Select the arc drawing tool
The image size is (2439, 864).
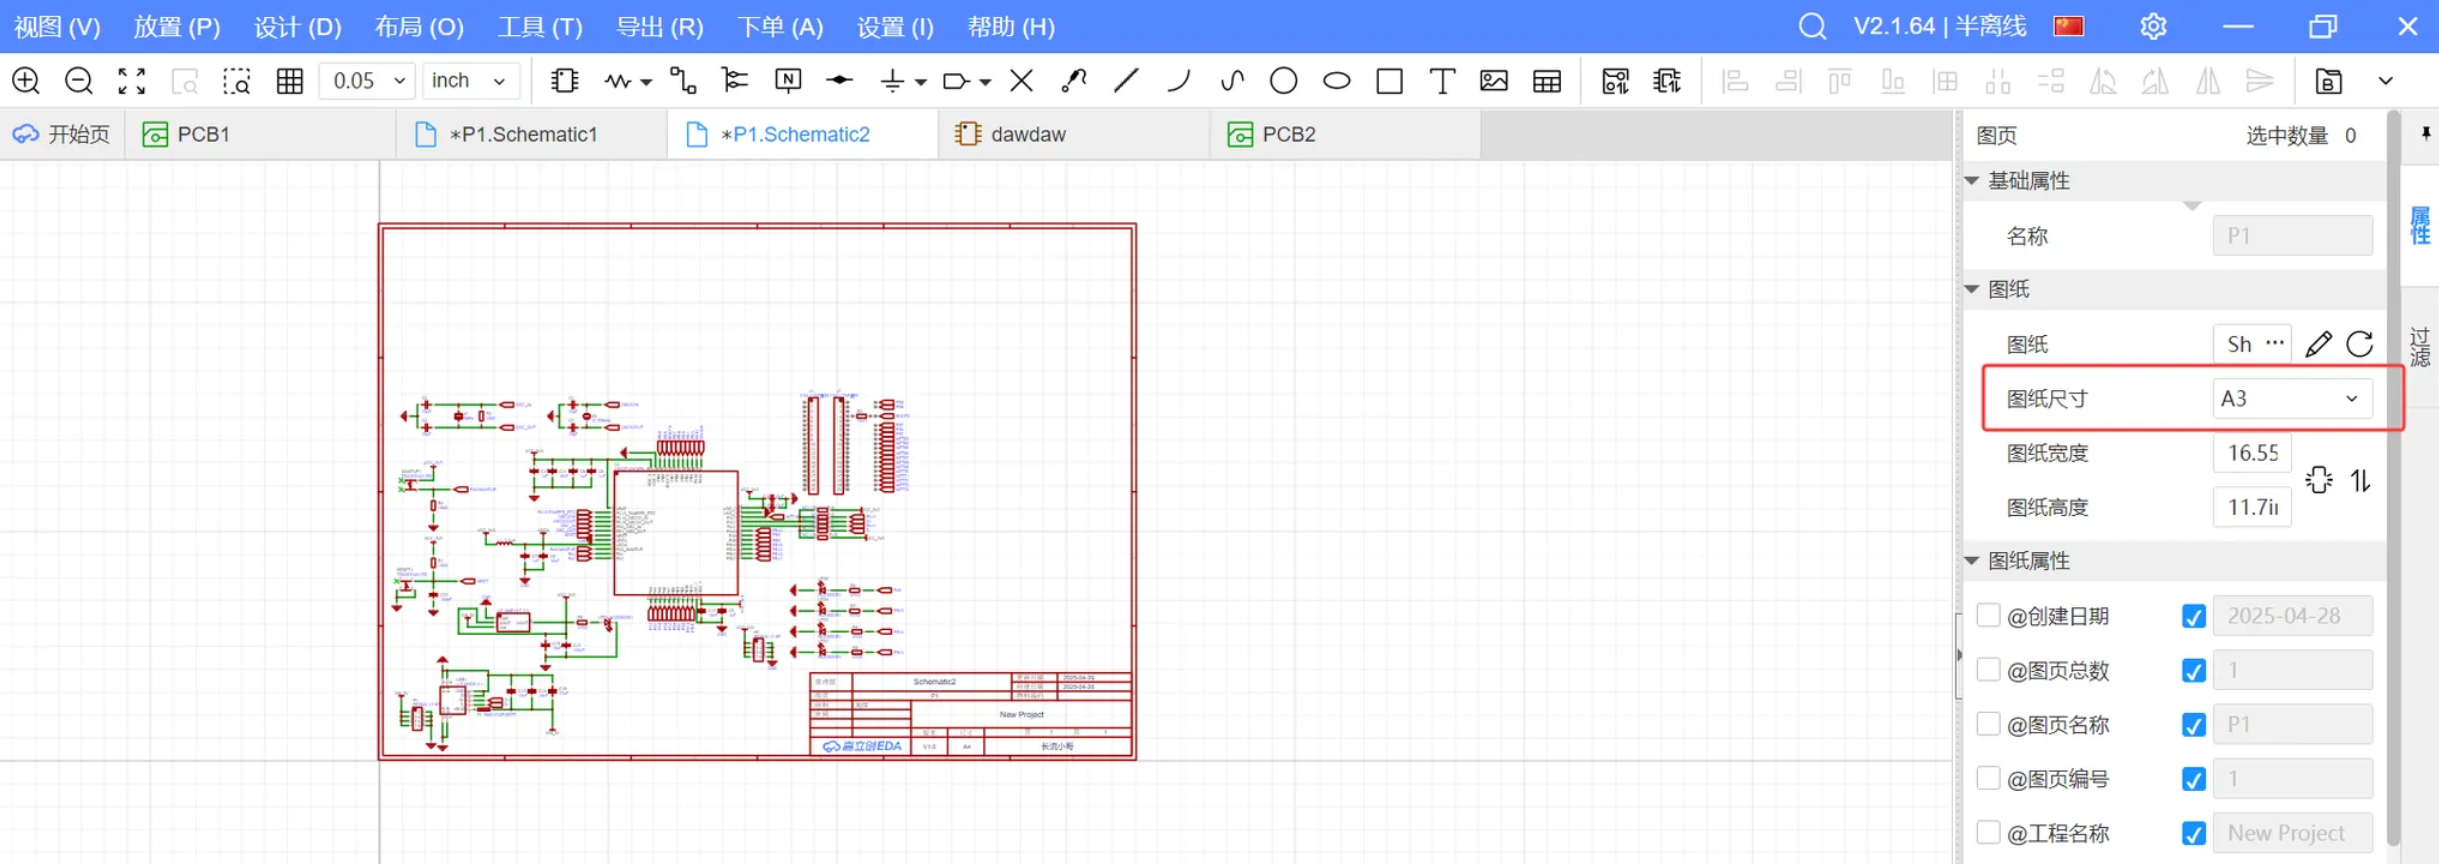(x=1179, y=81)
